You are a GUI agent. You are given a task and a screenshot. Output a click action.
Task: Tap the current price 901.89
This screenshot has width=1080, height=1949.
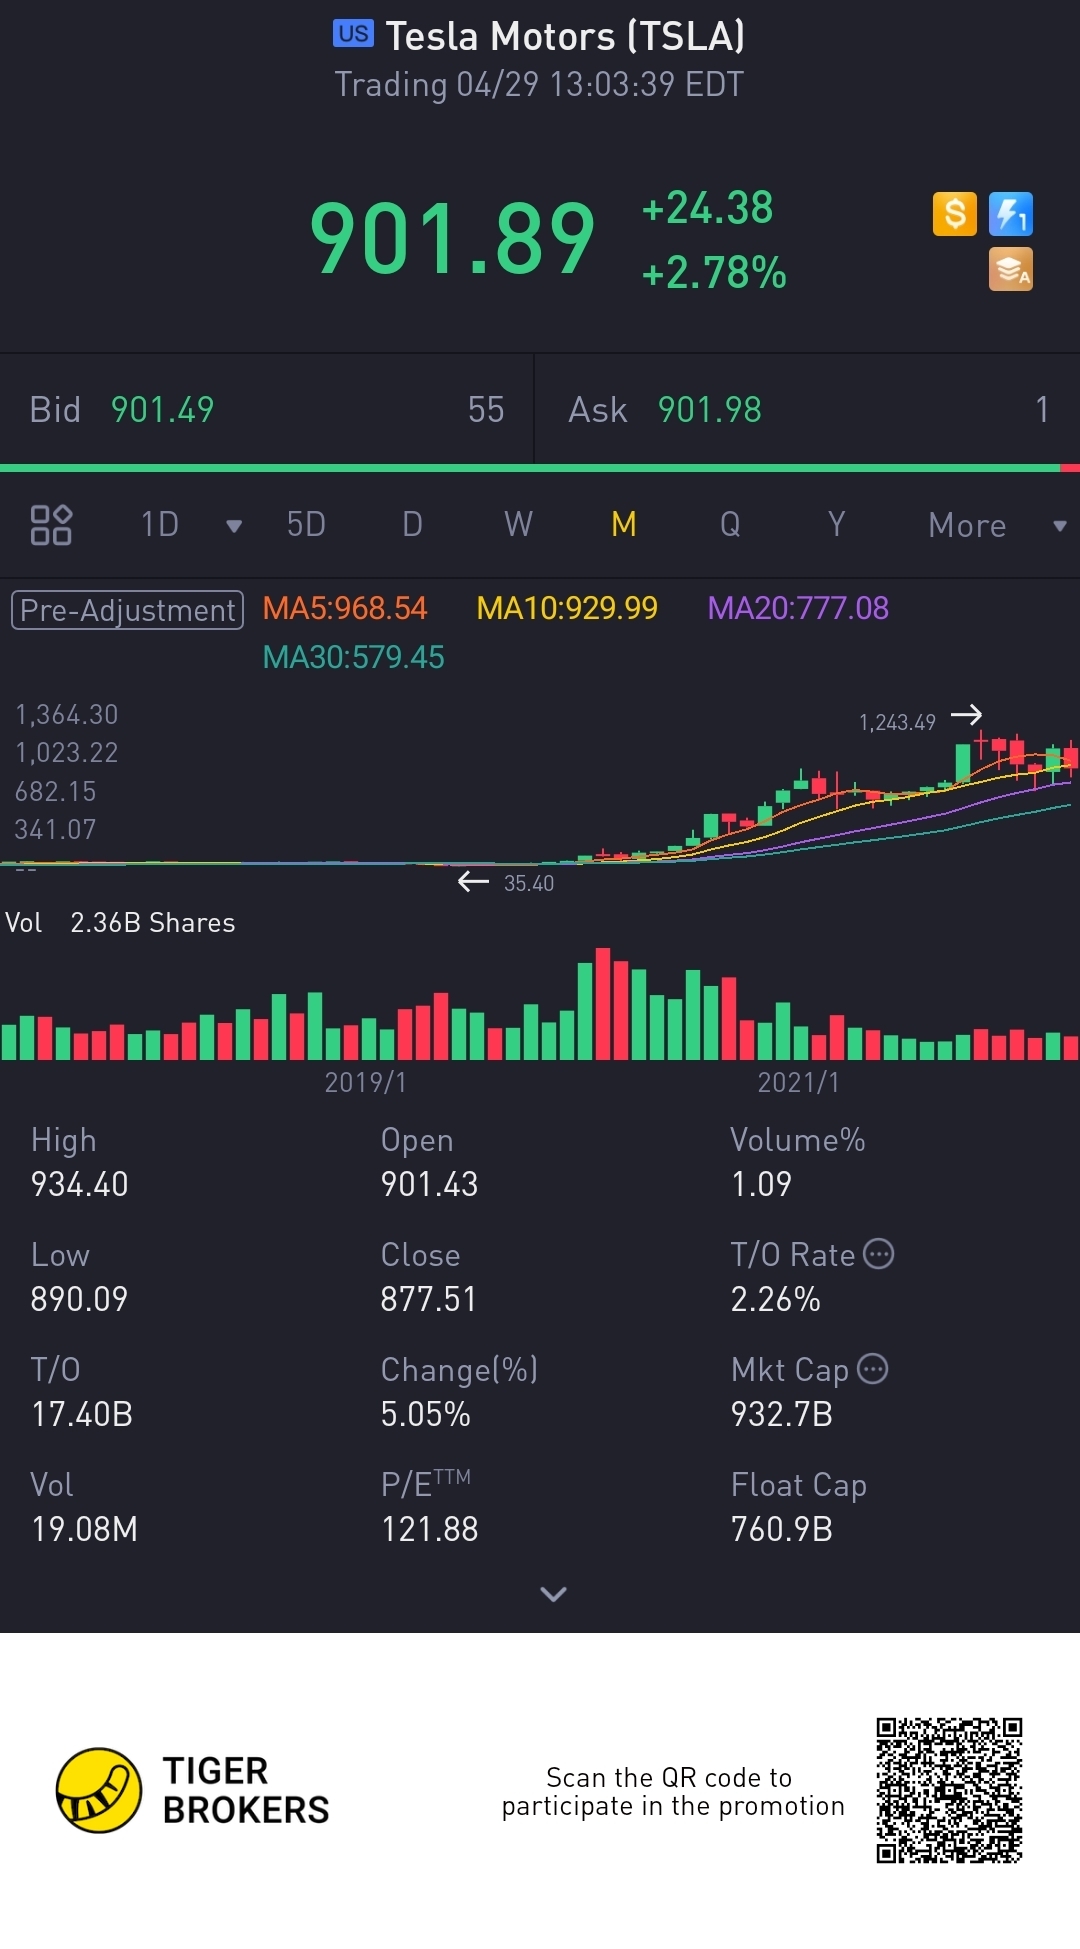click(x=453, y=239)
